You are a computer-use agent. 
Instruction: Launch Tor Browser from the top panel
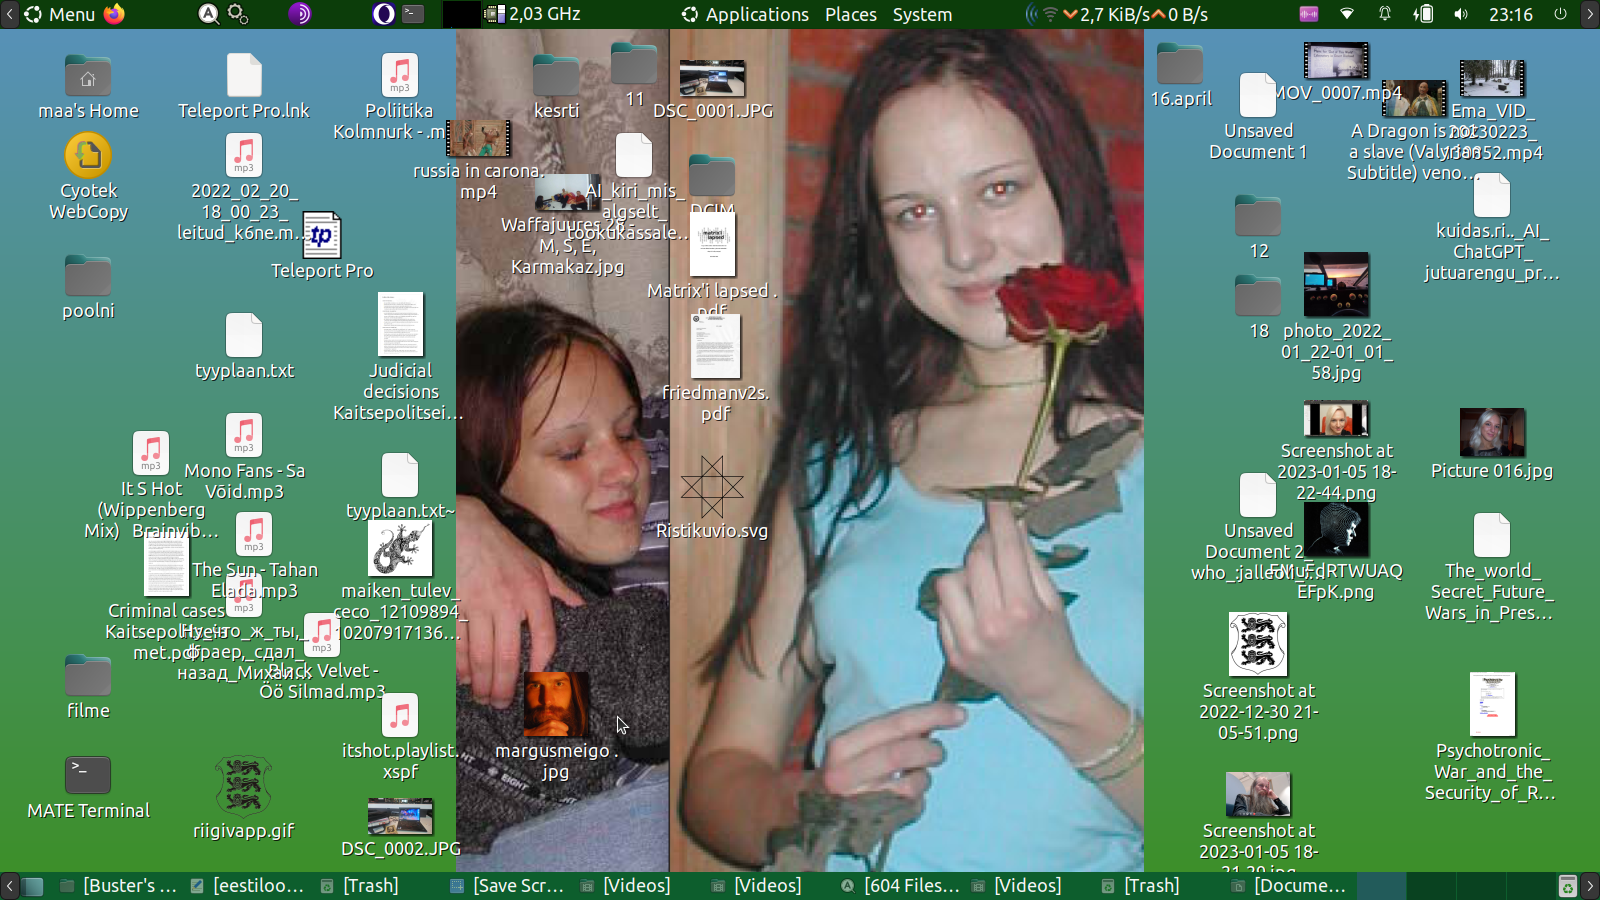click(299, 14)
